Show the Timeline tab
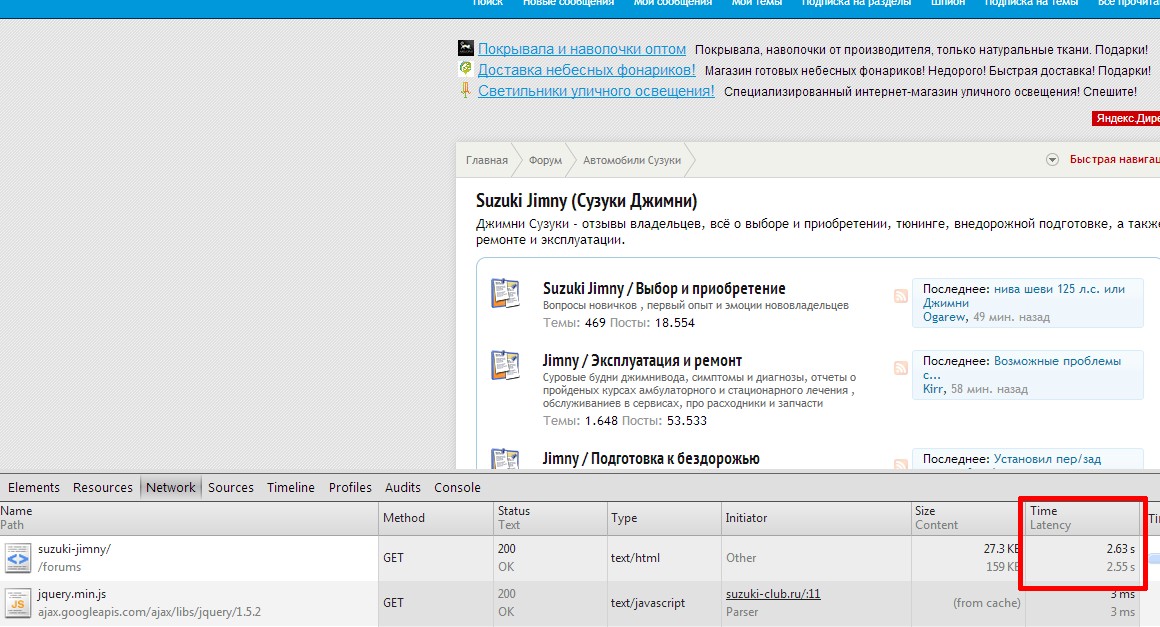 tap(291, 487)
